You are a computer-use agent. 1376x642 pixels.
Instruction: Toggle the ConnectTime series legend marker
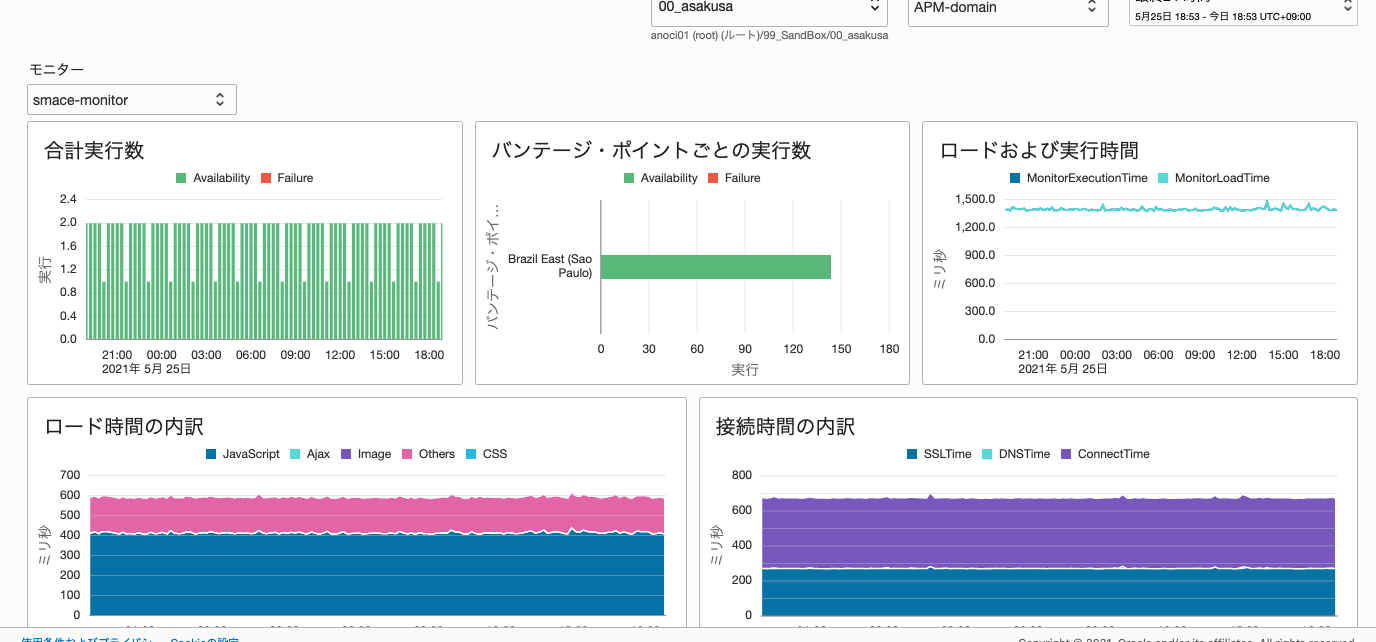1105,453
